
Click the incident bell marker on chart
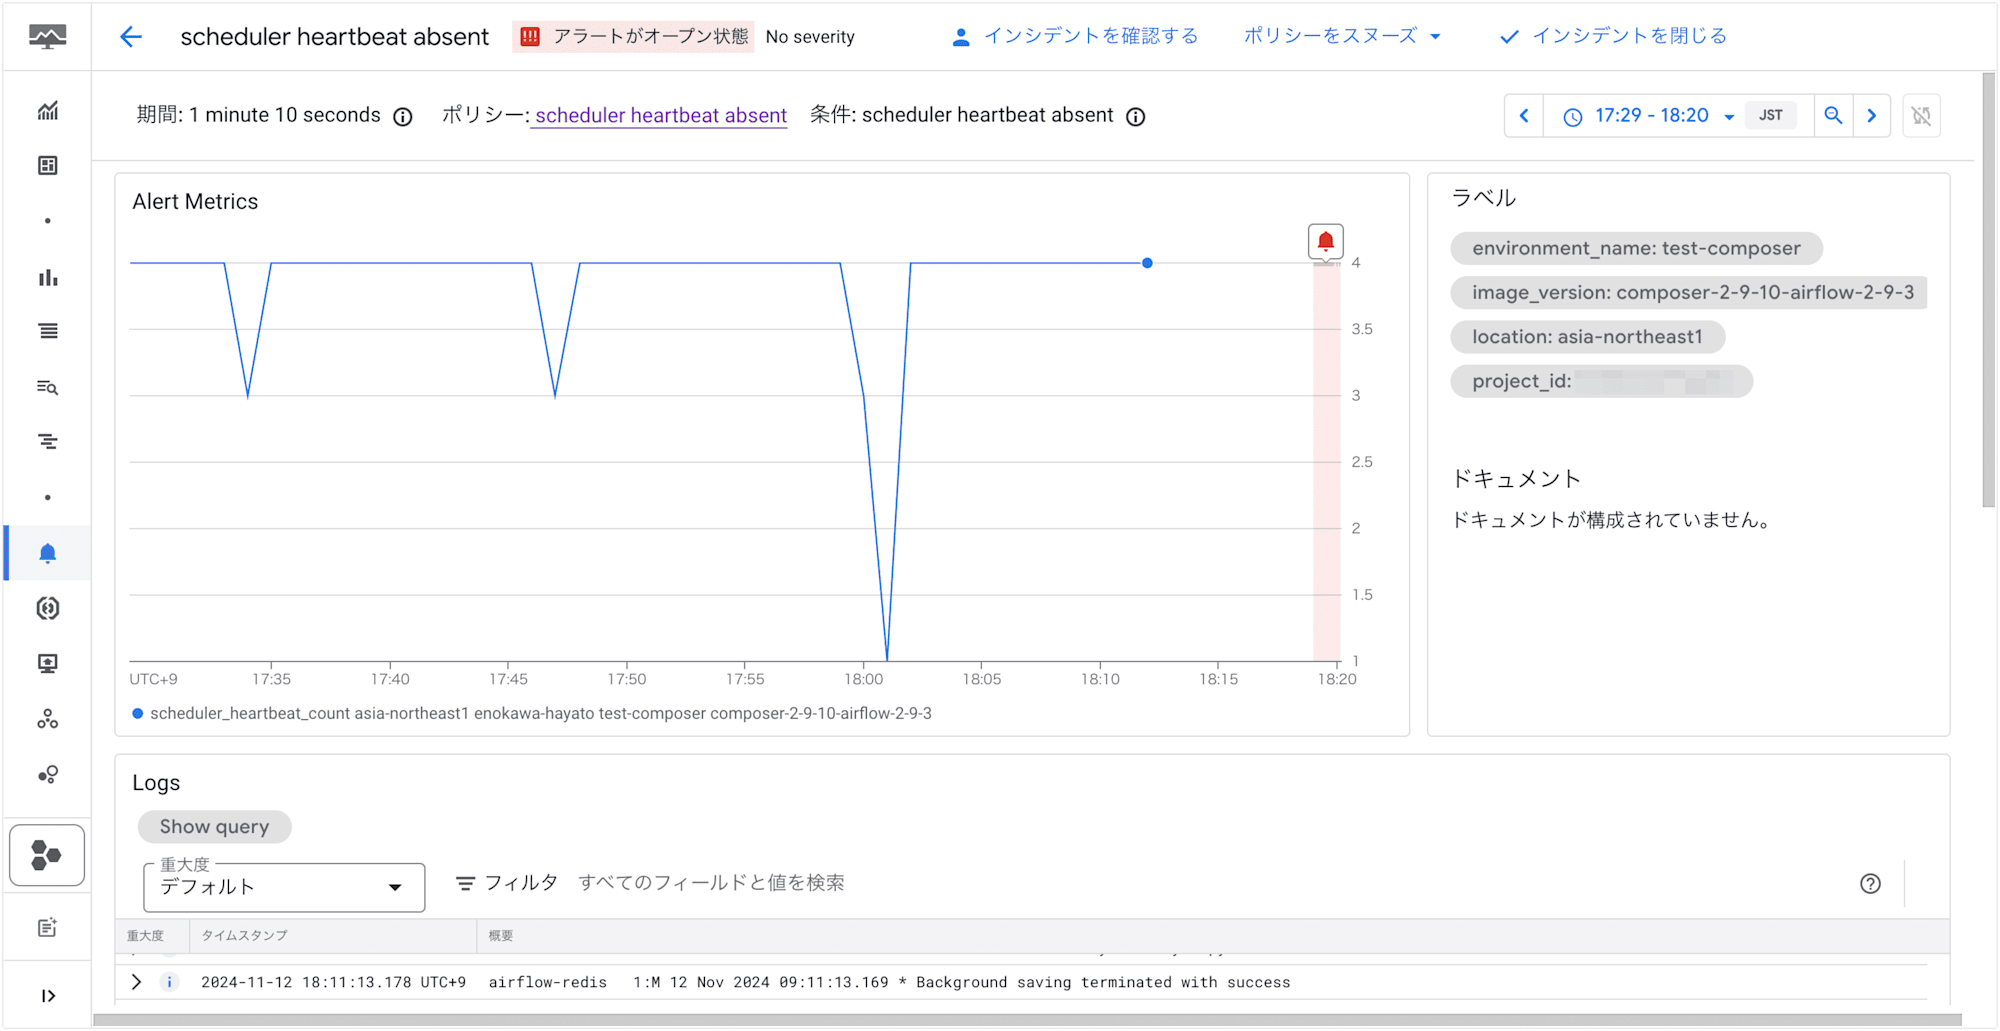click(1325, 241)
